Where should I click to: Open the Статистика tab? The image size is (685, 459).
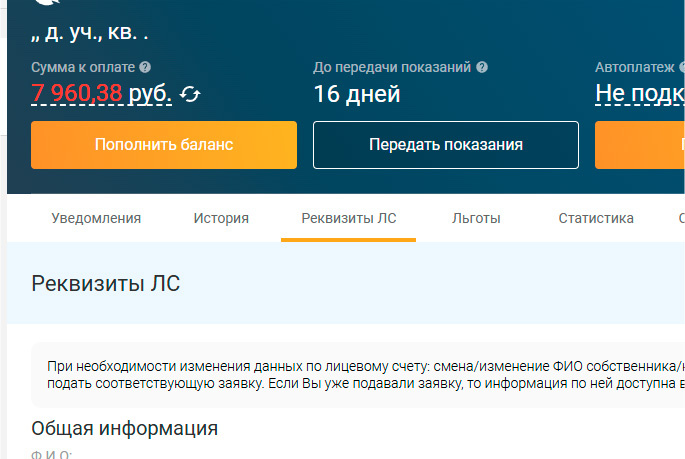[596, 218]
